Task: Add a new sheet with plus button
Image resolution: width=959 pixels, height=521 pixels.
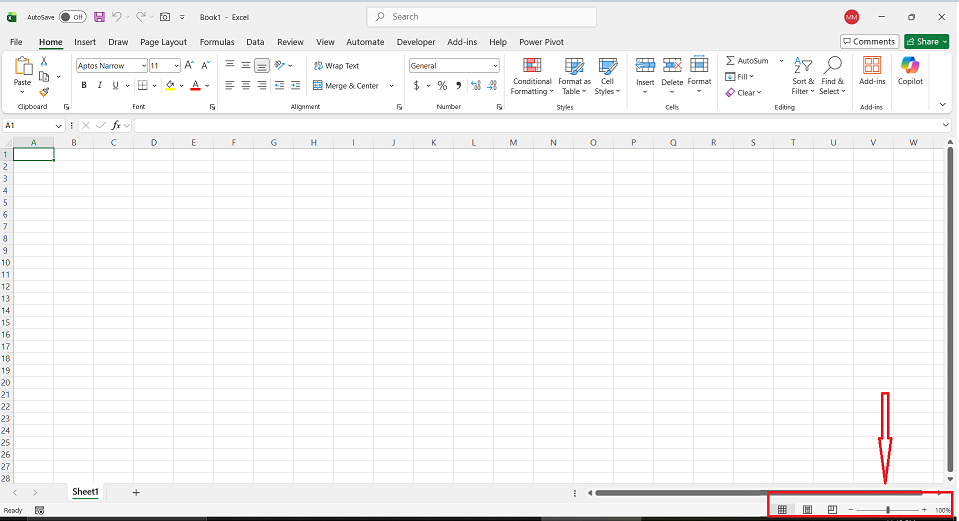Action: pos(136,492)
